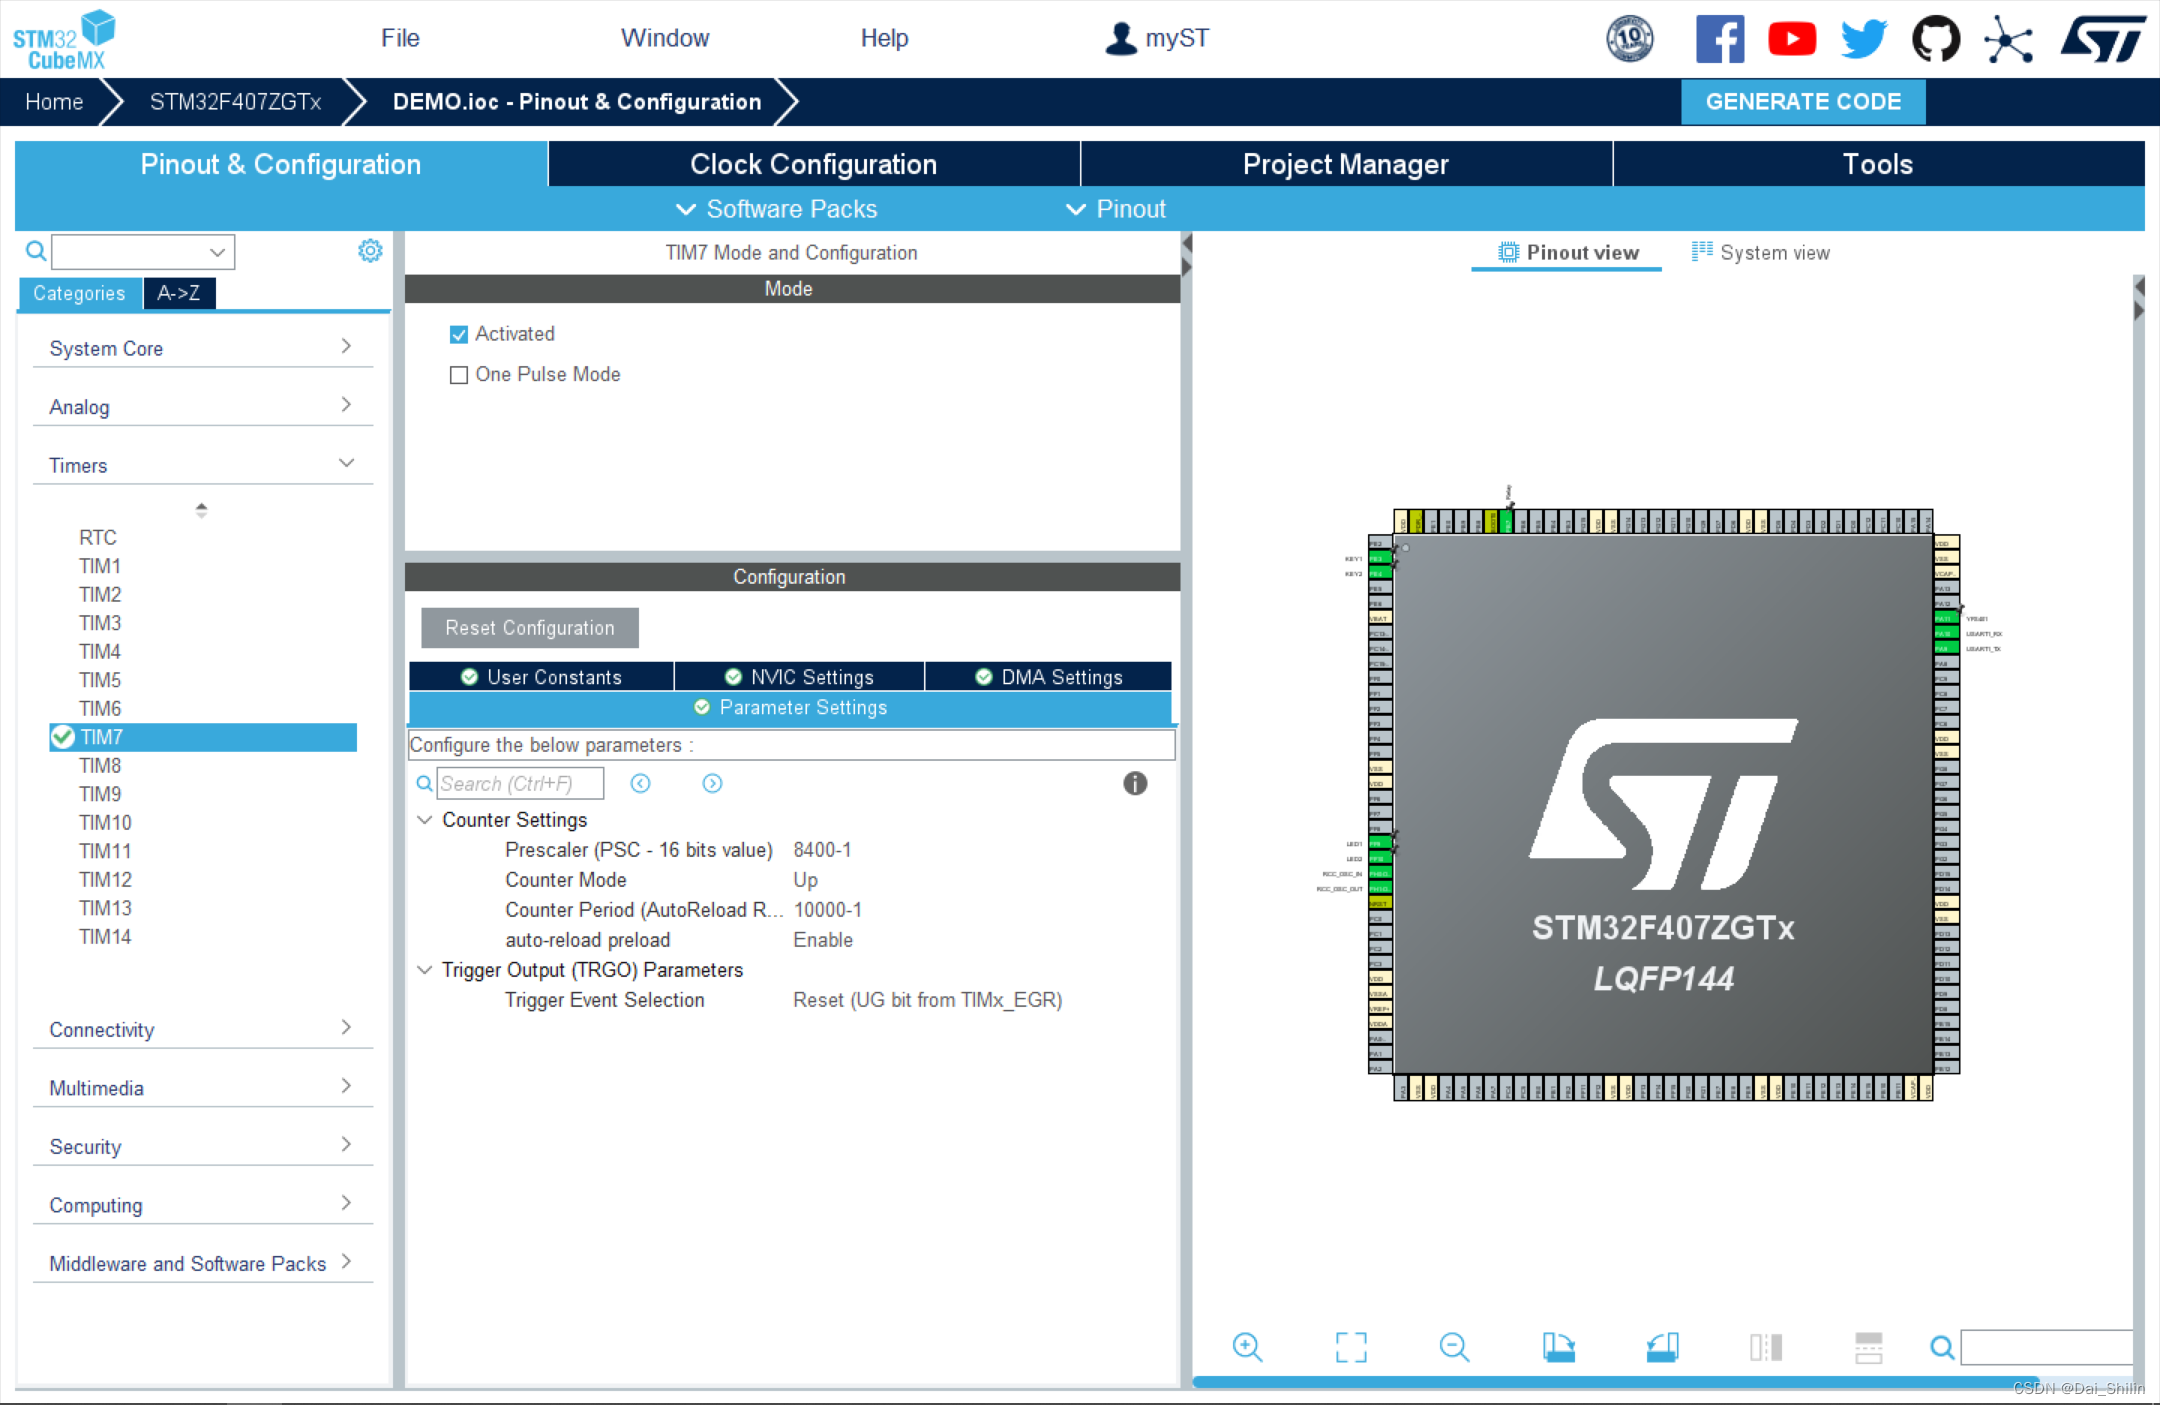
Task: Click the parameter info icon
Action: pyautogui.click(x=1135, y=783)
